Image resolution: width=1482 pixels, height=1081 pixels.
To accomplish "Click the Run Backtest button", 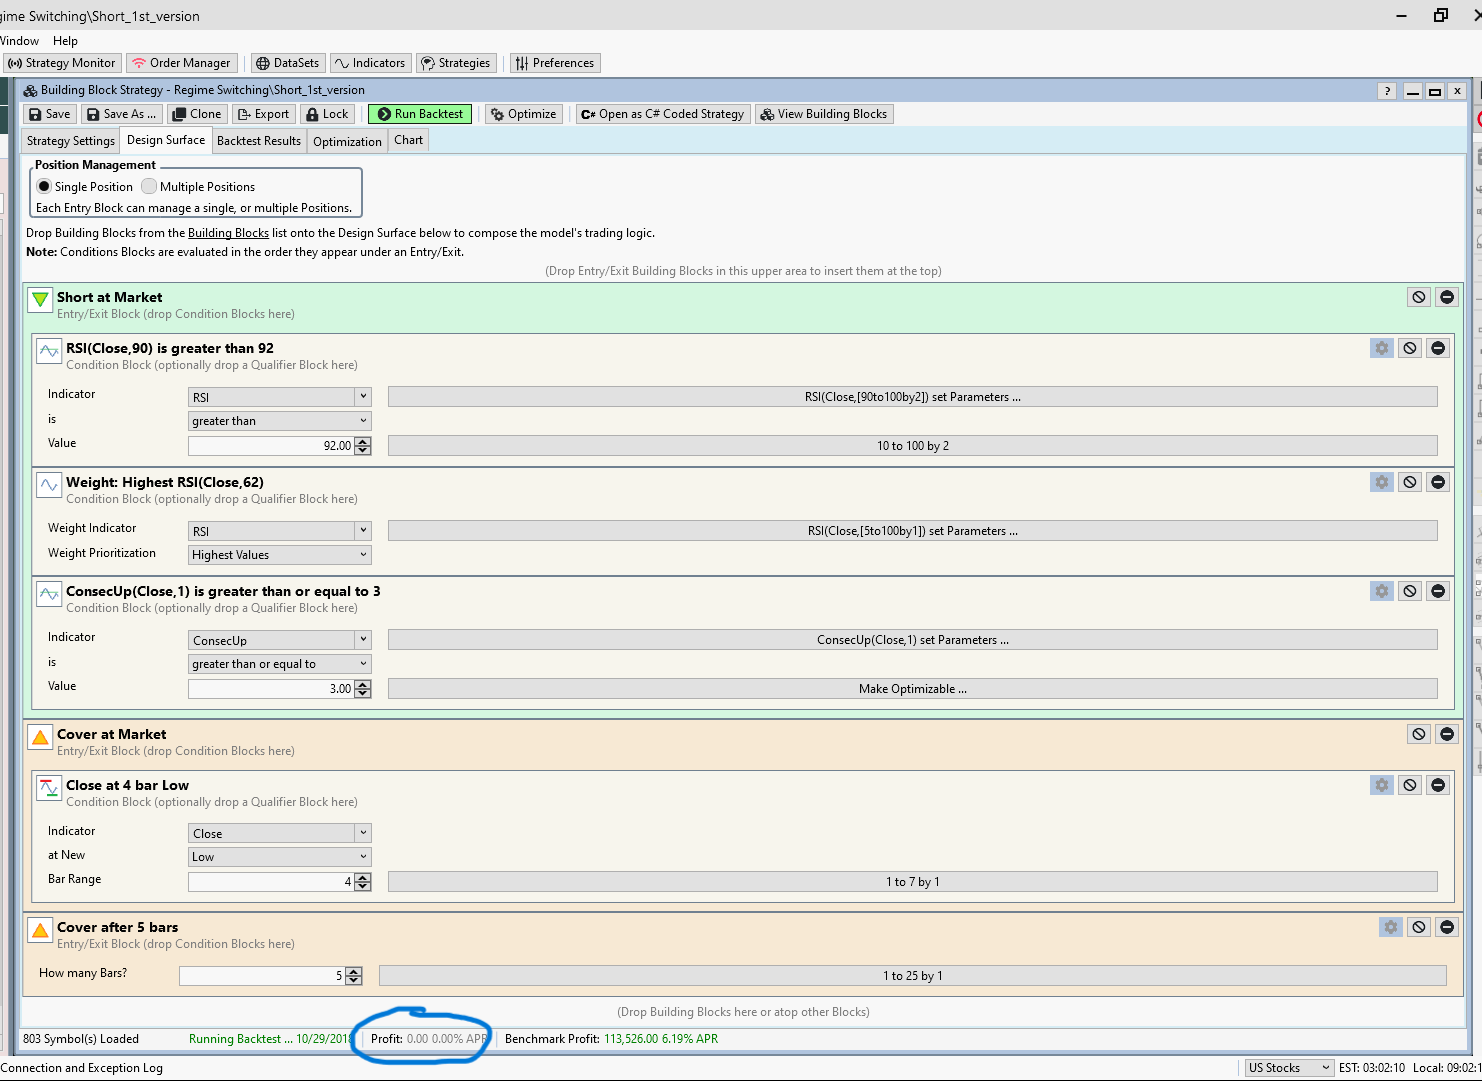I will click(420, 114).
